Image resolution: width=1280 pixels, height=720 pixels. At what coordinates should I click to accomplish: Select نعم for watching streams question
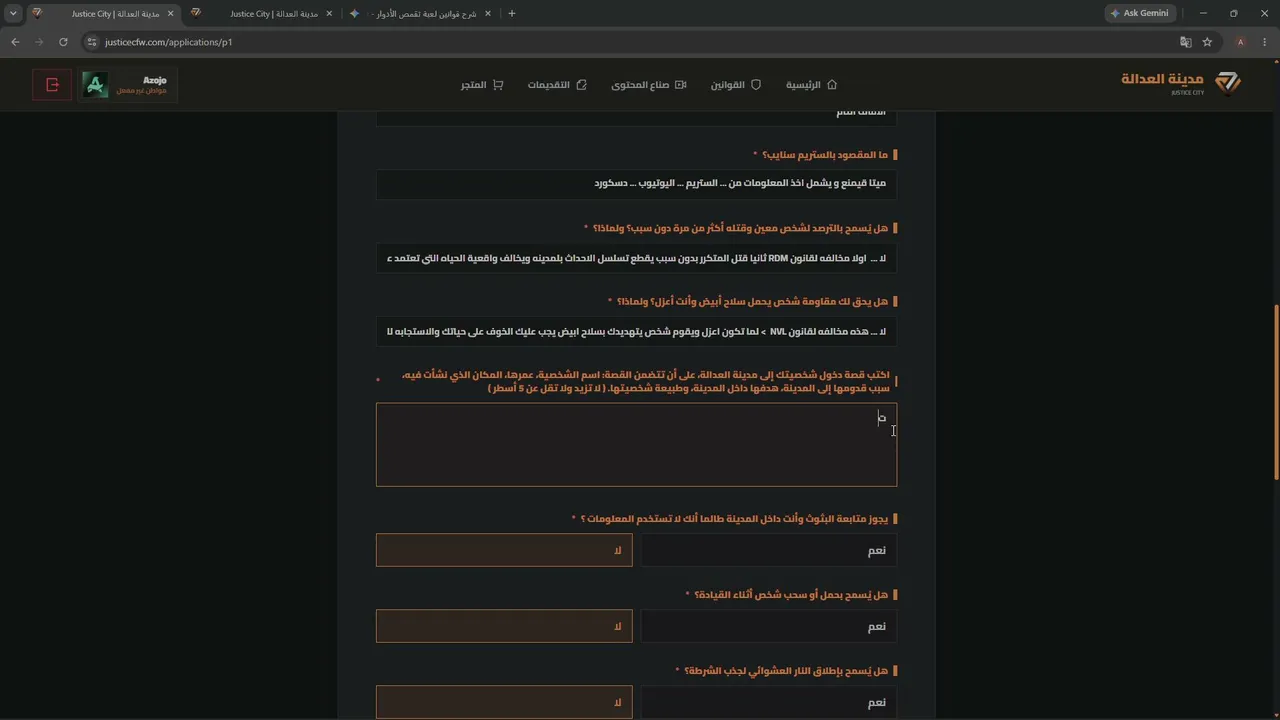click(x=768, y=550)
